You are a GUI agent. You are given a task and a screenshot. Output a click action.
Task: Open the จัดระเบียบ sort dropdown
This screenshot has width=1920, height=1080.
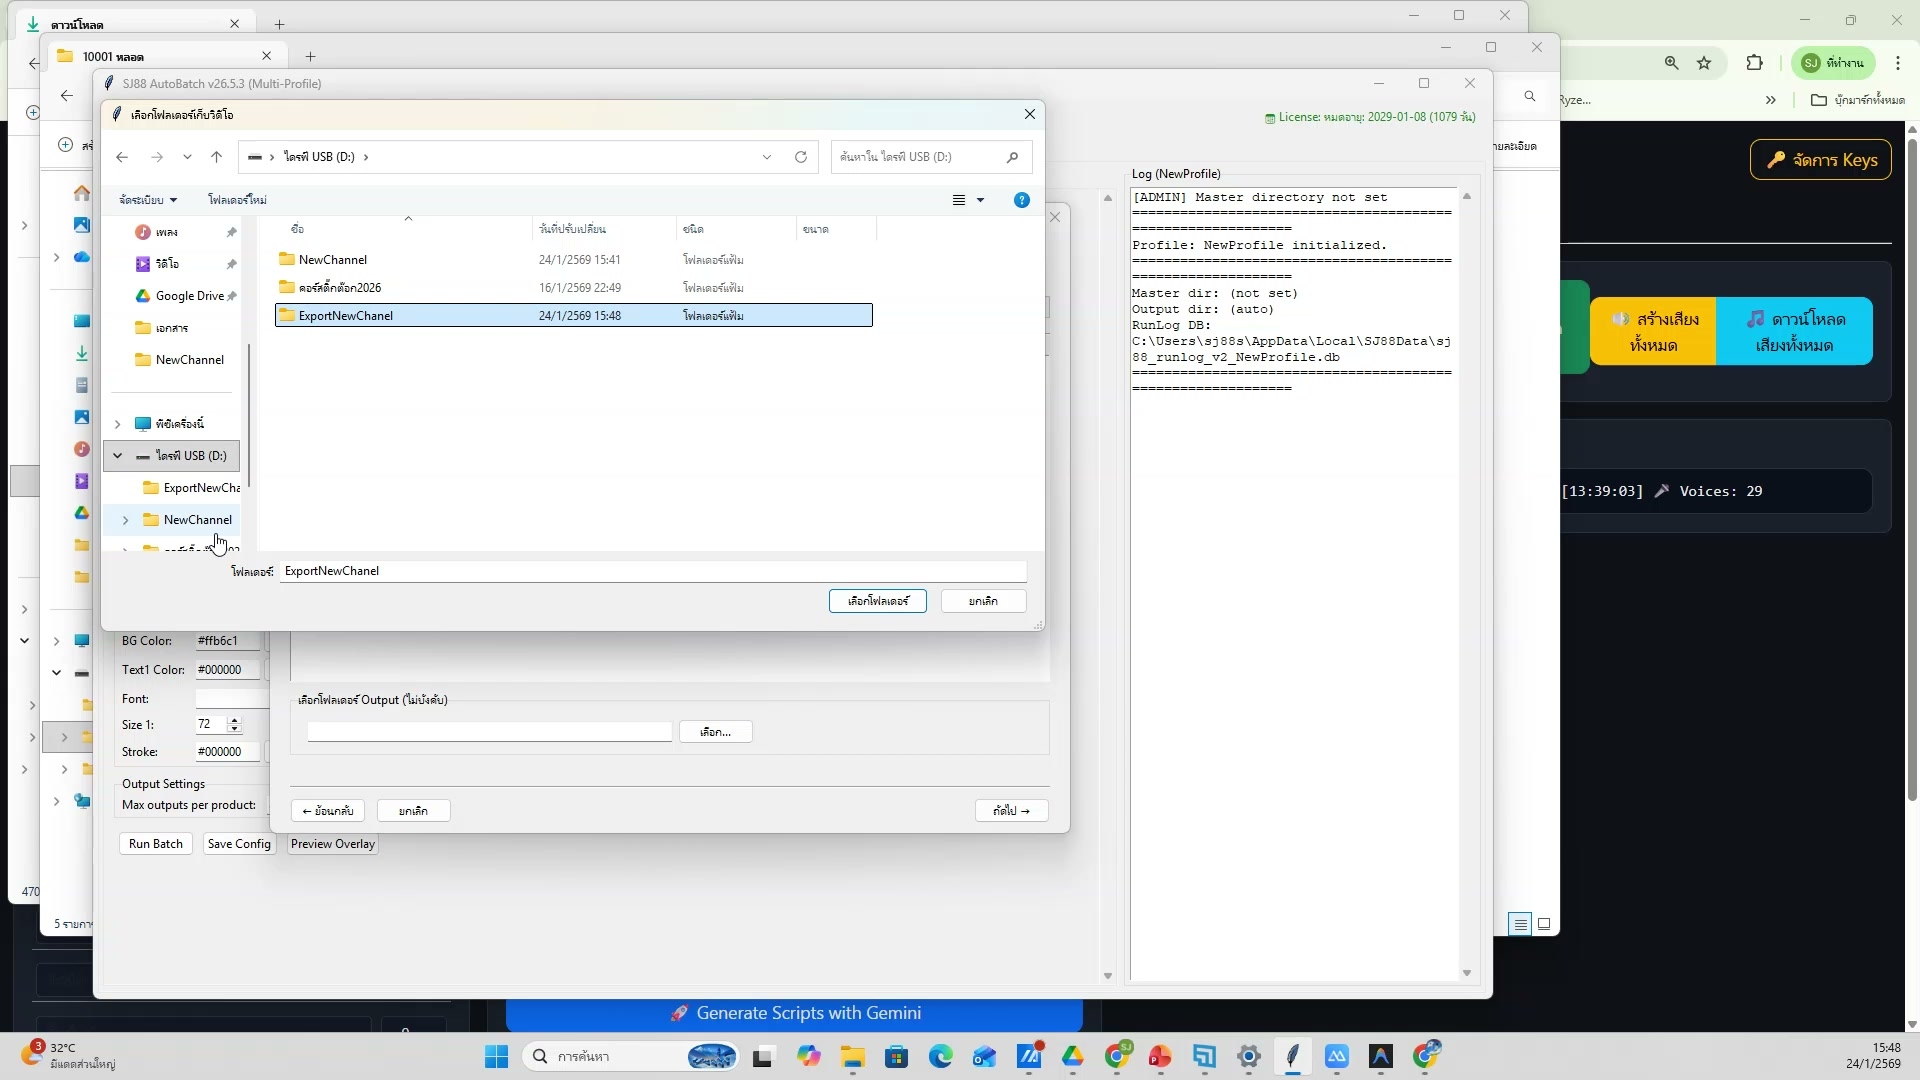pyautogui.click(x=147, y=199)
